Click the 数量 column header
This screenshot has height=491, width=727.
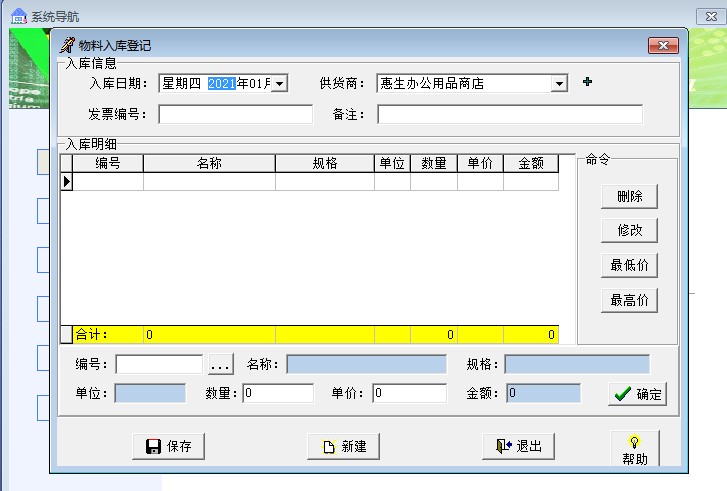pyautogui.click(x=434, y=163)
